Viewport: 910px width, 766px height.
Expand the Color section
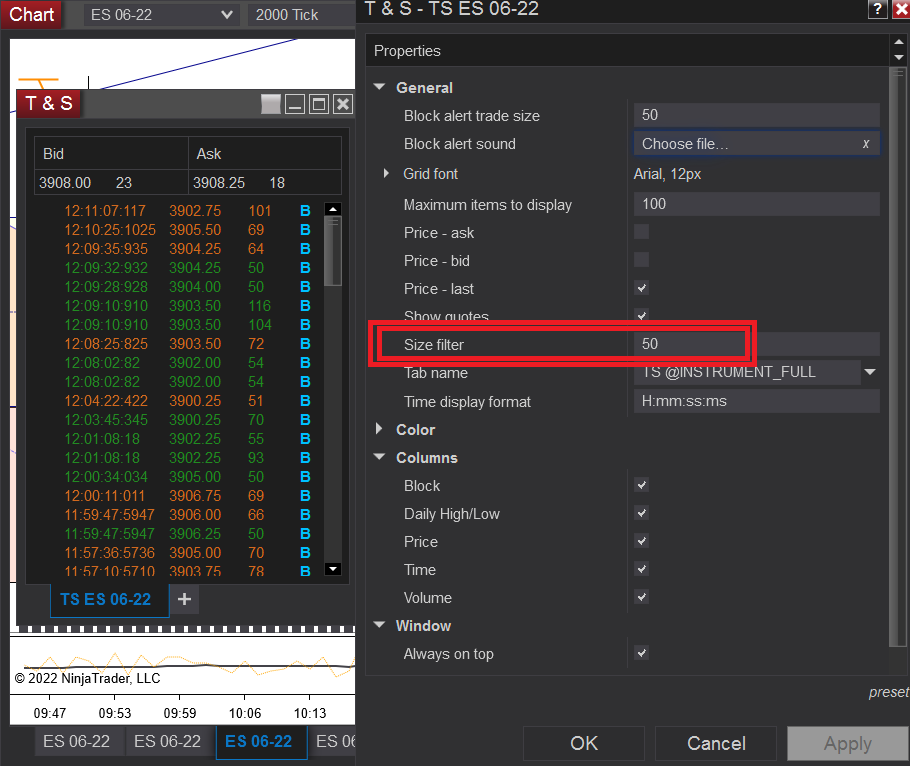[x=380, y=429]
